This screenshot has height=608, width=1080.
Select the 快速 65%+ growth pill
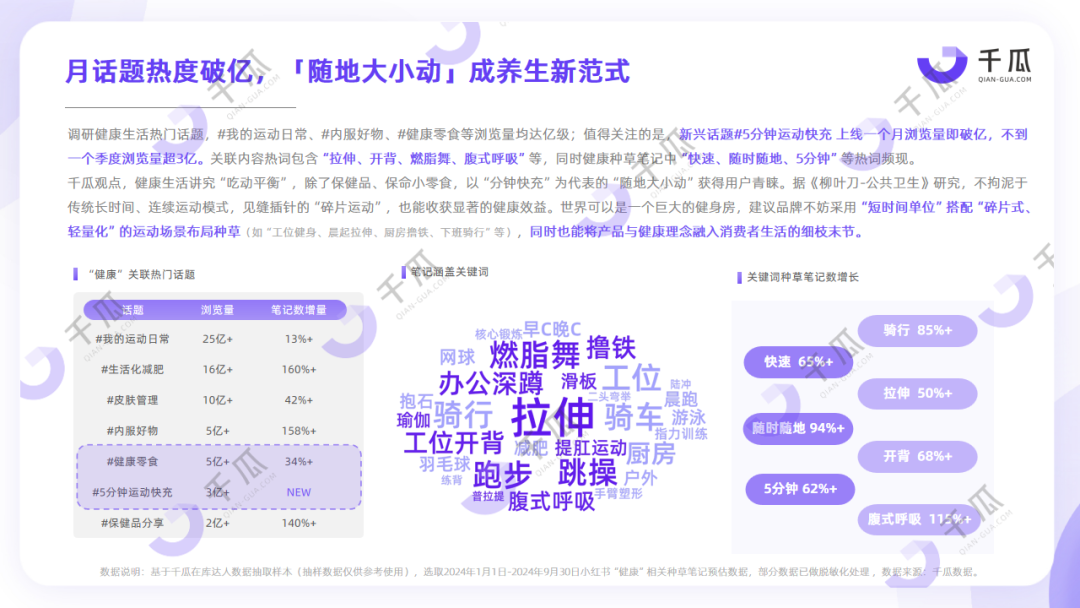tap(798, 361)
